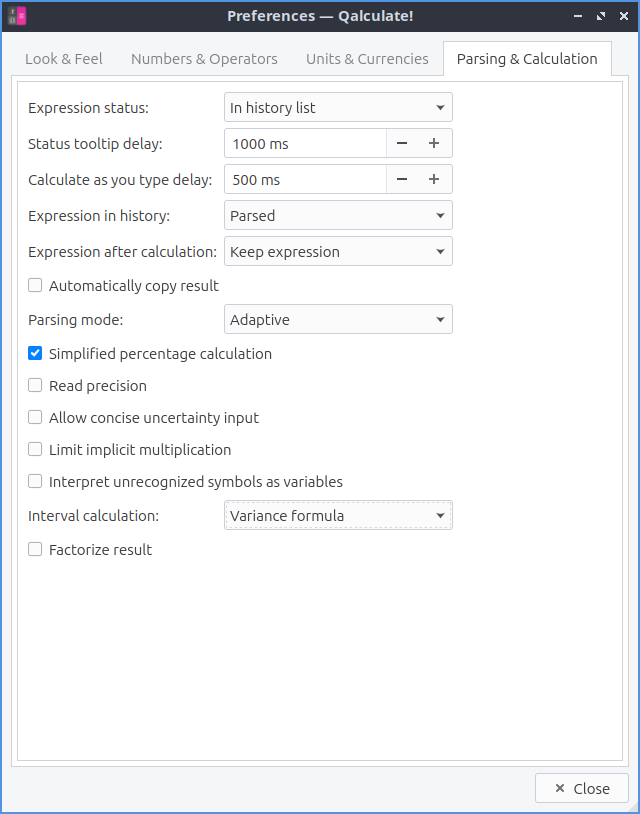Toggle Allow concise uncertainty input

(x=36, y=418)
